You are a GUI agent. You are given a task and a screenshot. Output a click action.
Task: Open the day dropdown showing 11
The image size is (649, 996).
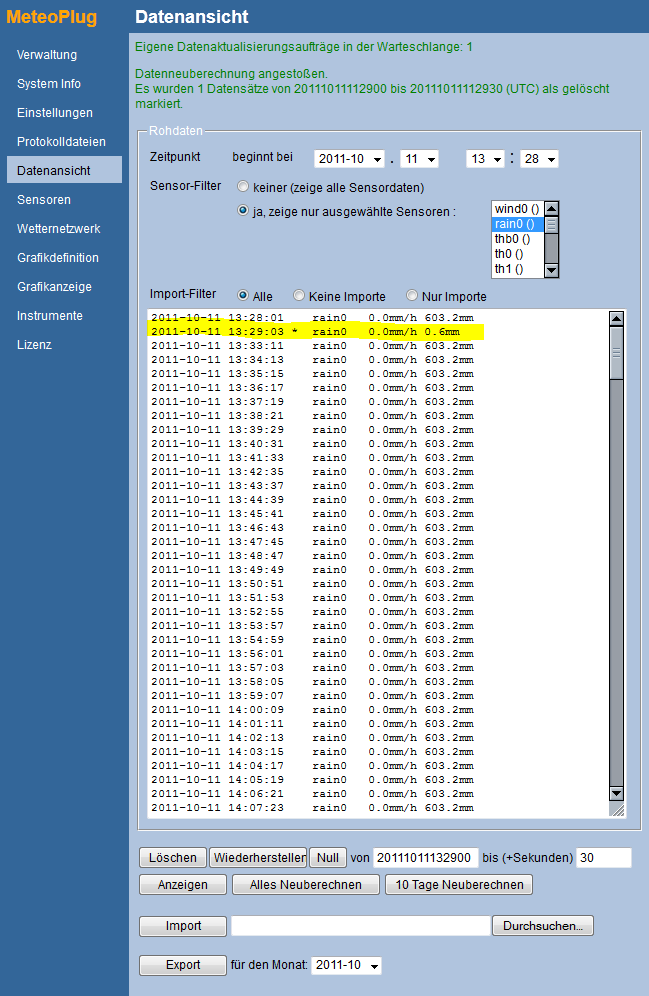tap(419, 159)
